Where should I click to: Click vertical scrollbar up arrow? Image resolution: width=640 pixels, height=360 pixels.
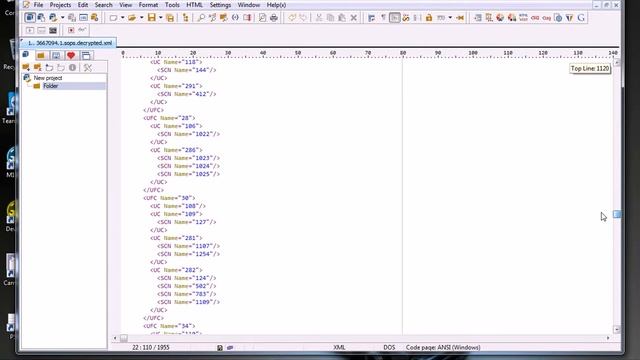(617, 62)
